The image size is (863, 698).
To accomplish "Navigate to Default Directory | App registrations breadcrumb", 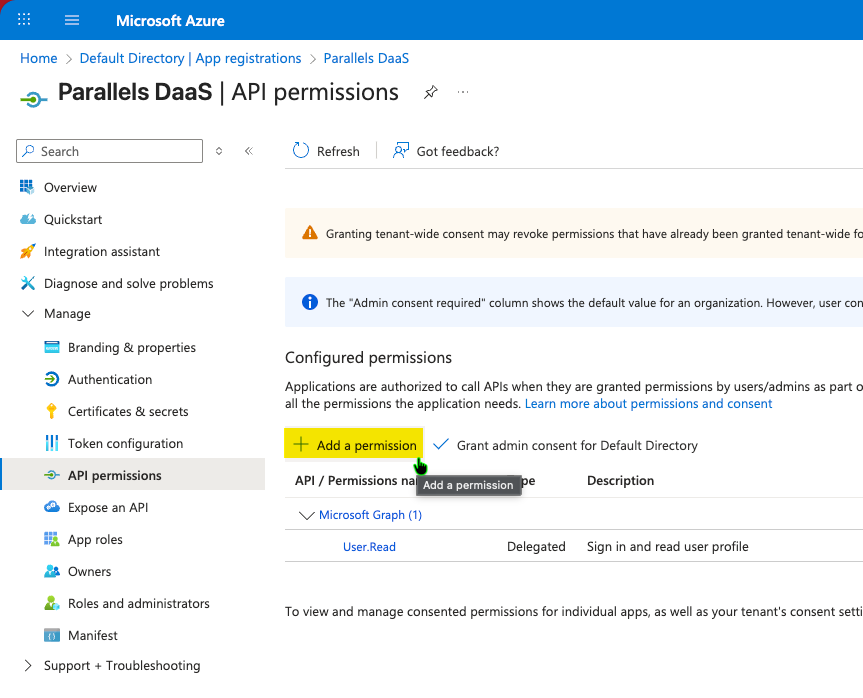I will [190, 59].
